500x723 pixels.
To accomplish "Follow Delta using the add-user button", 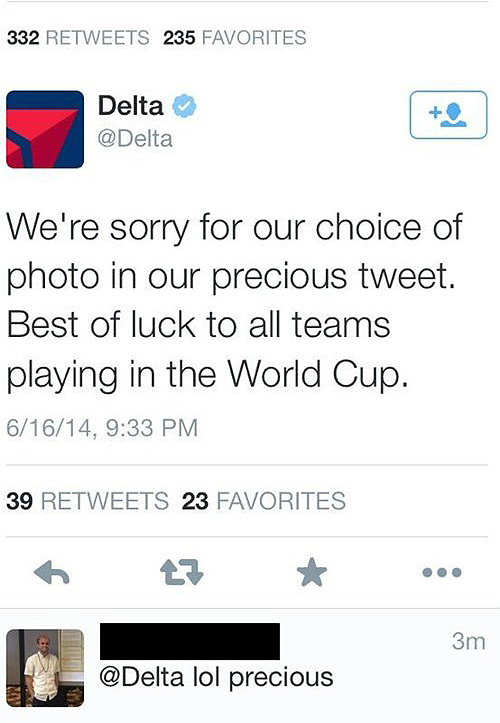I will [x=448, y=115].
